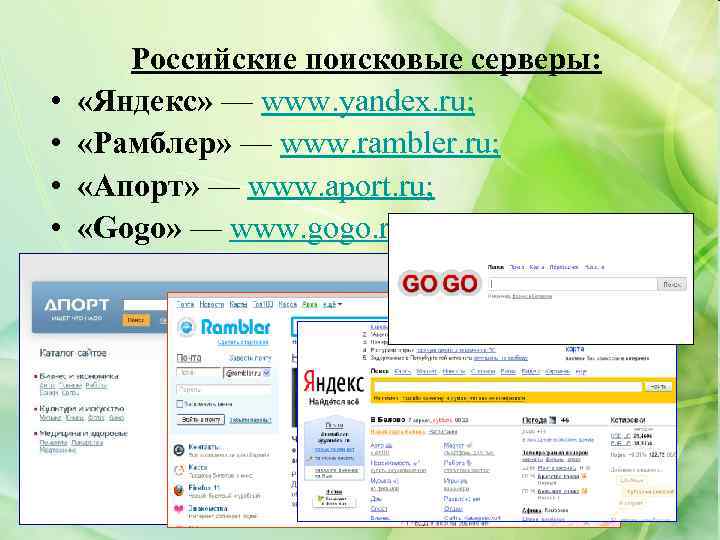Image resolution: width=720 pixels, height=540 pixels.
Task: Click the Rambler password field
Action: click(x=224, y=389)
